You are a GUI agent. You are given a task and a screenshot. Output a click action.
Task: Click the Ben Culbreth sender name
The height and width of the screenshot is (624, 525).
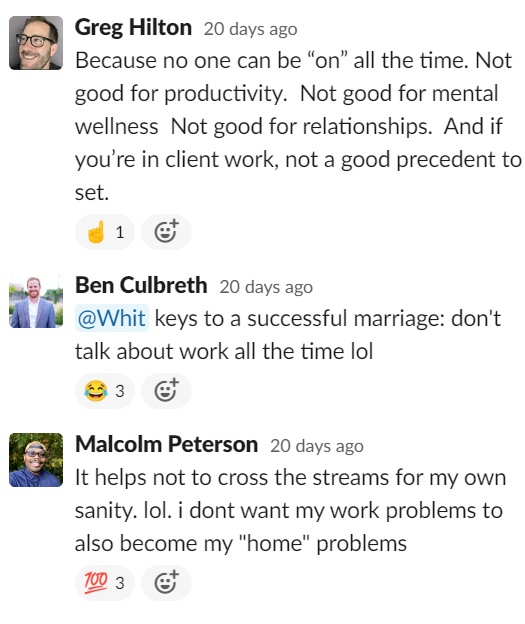coord(141,286)
